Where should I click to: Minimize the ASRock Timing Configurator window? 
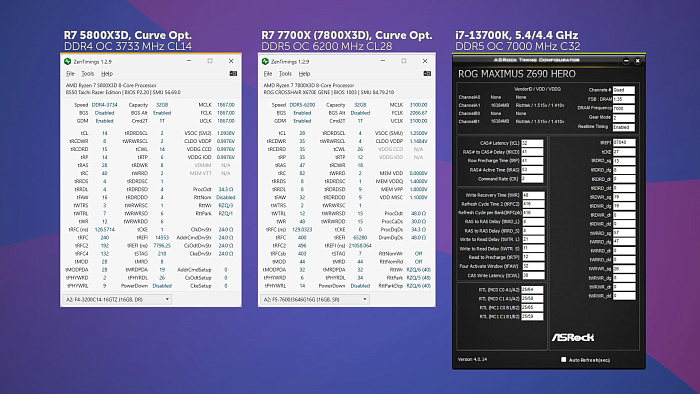coord(626,61)
